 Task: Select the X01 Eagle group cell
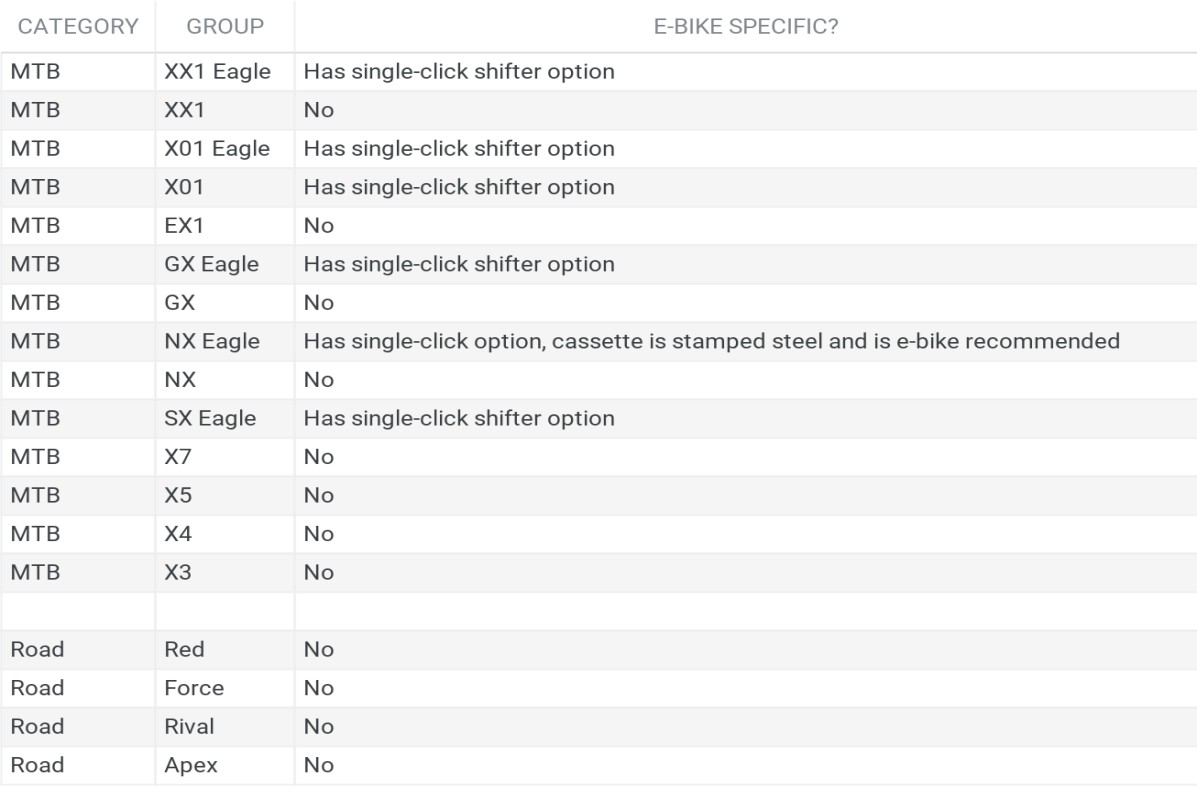tap(225, 149)
